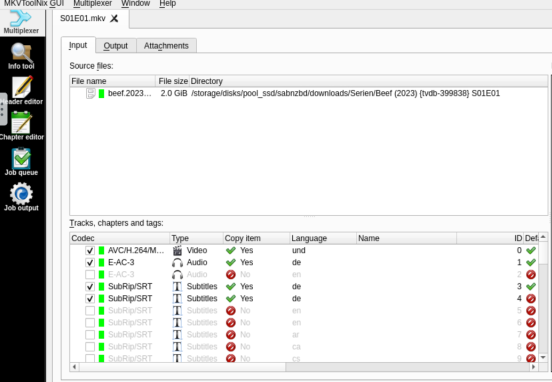
Task: Click the green default checkmark for track ID 3
Action: [531, 286]
